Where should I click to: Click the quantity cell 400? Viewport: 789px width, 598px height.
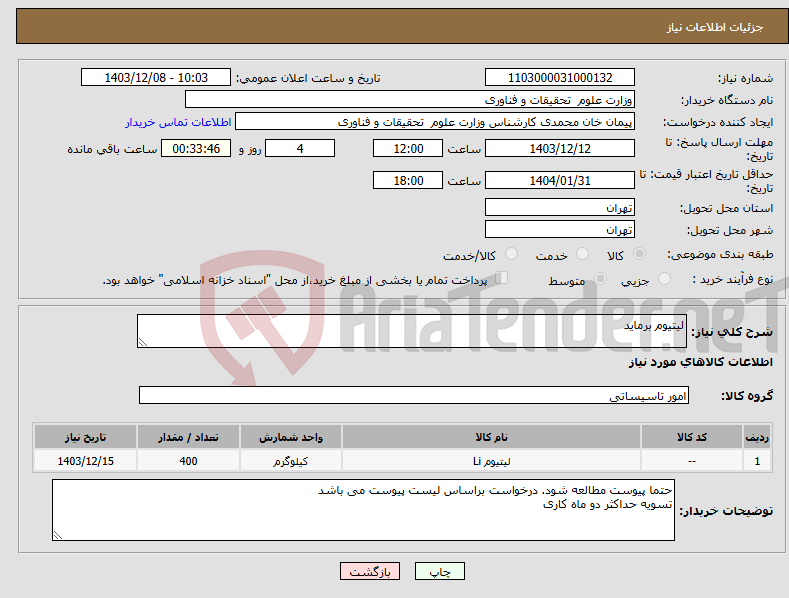(188, 461)
